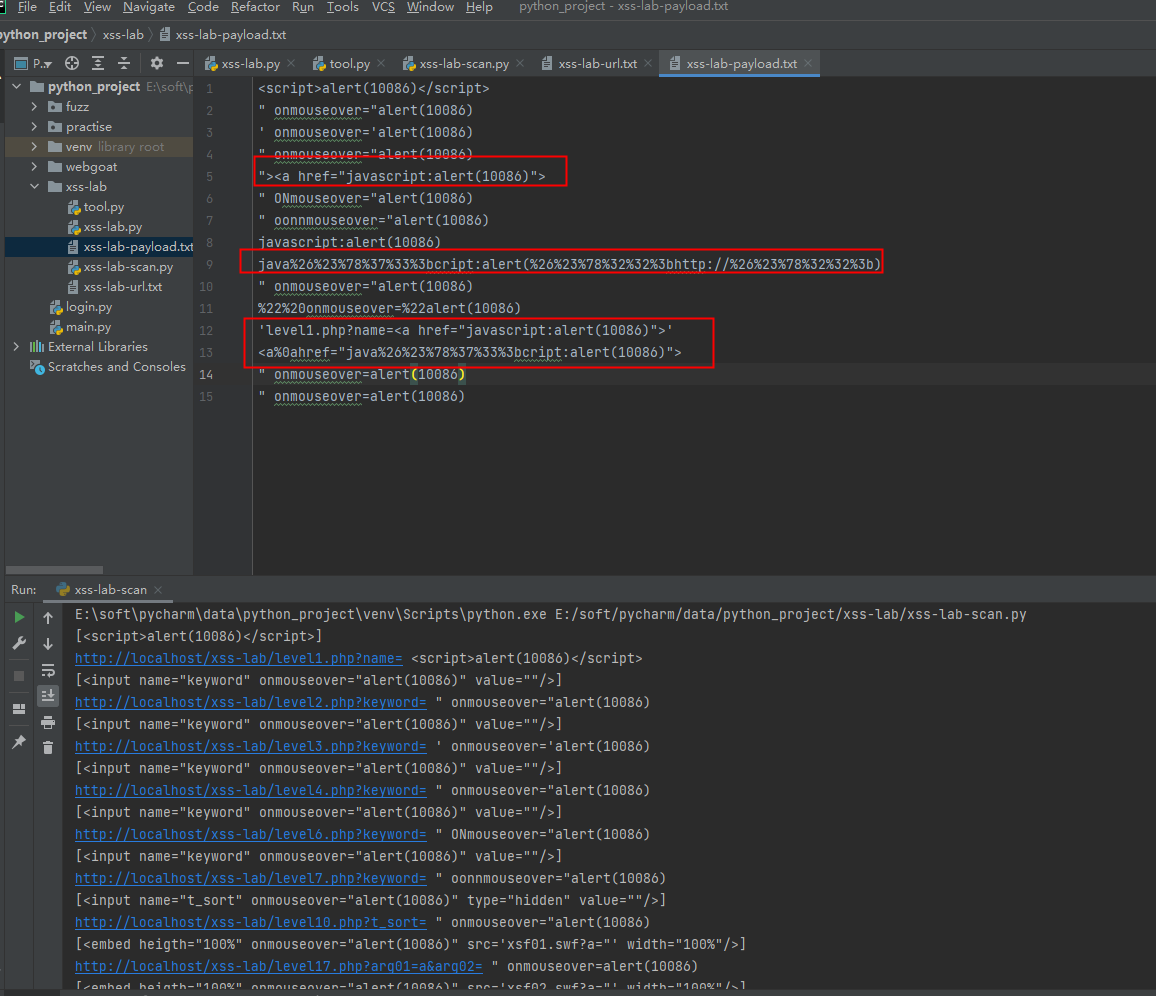
Task: Click the Collapse All icon in Project panel
Action: [x=124, y=63]
